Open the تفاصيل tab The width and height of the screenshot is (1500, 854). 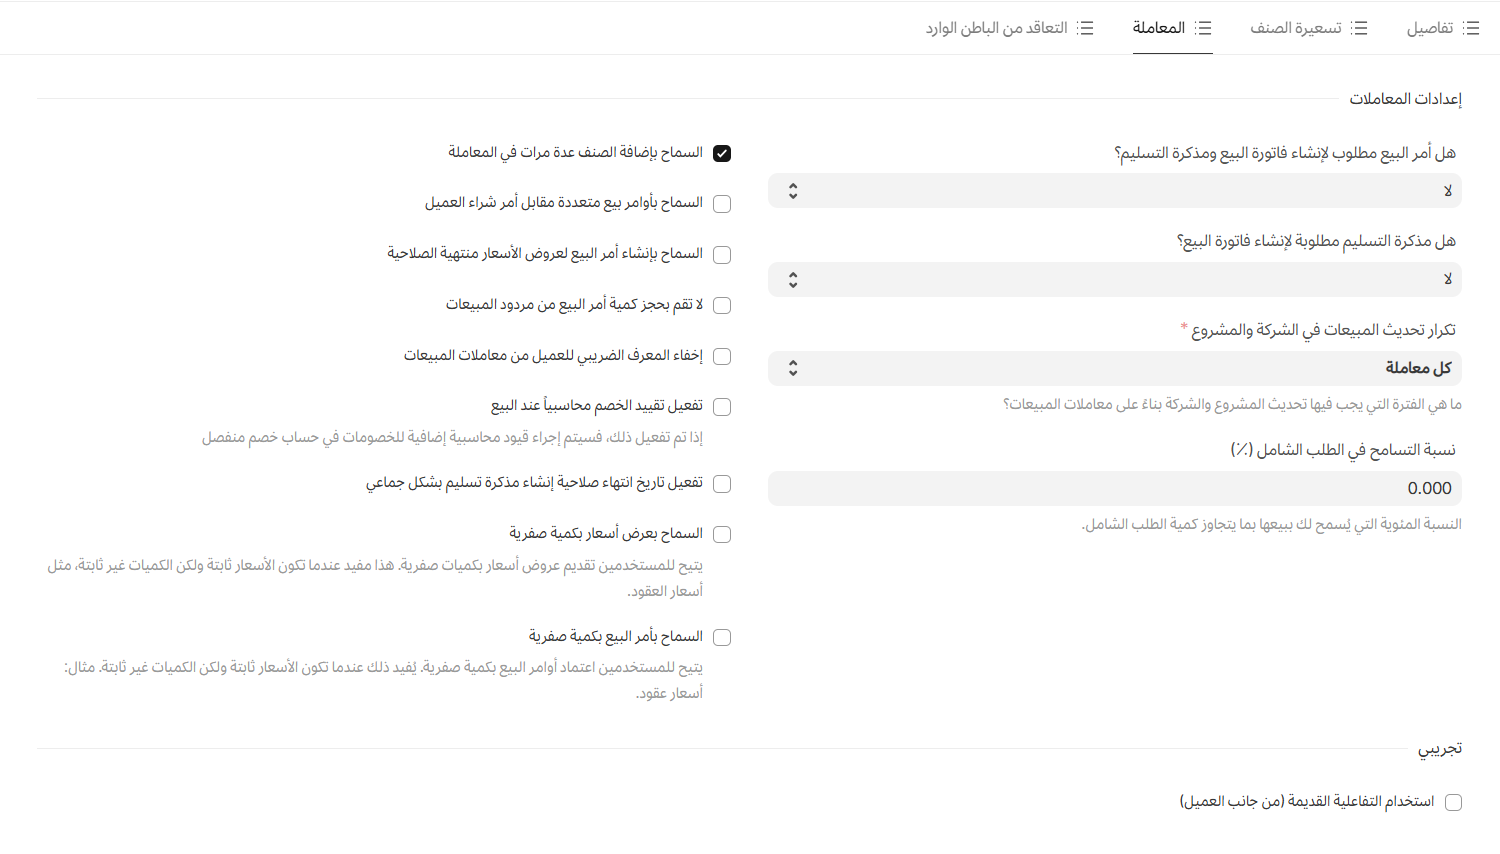point(1430,28)
